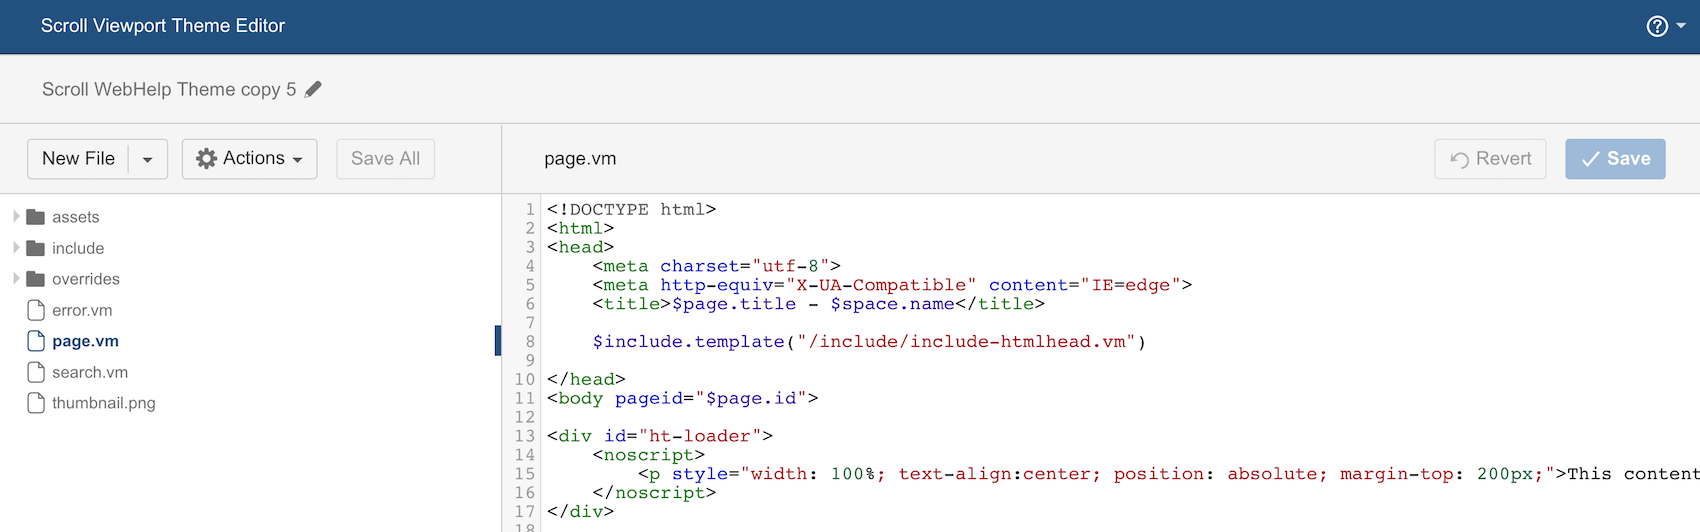Open the caret next to the help icon
Screen dimensions: 1700x532
tap(1681, 26)
